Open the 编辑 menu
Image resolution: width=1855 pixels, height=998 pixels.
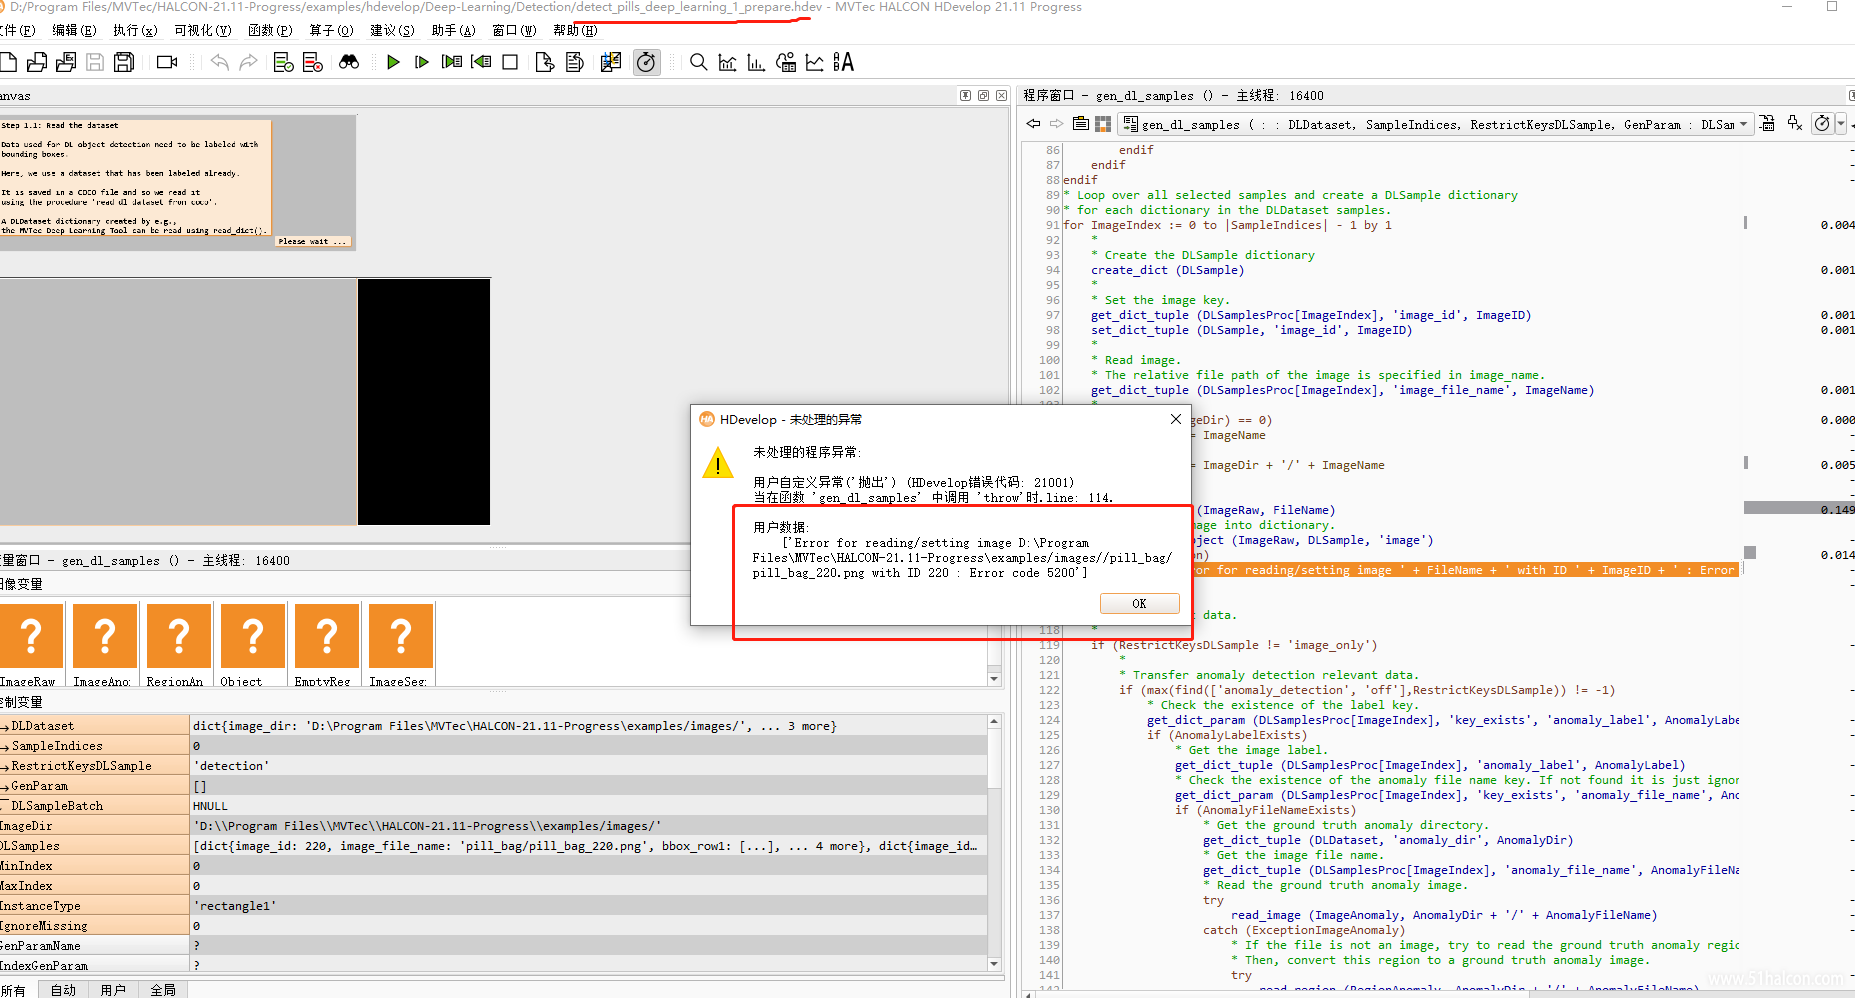pyautogui.click(x=74, y=30)
